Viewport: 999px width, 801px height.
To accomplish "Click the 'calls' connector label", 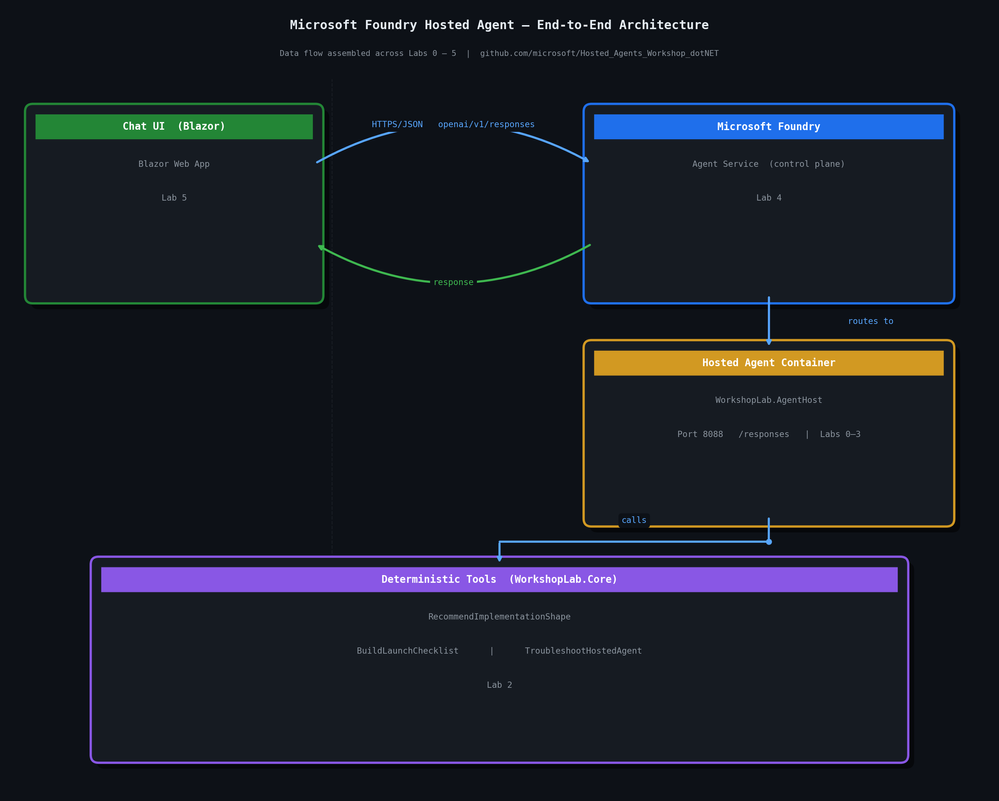I will [x=634, y=520].
